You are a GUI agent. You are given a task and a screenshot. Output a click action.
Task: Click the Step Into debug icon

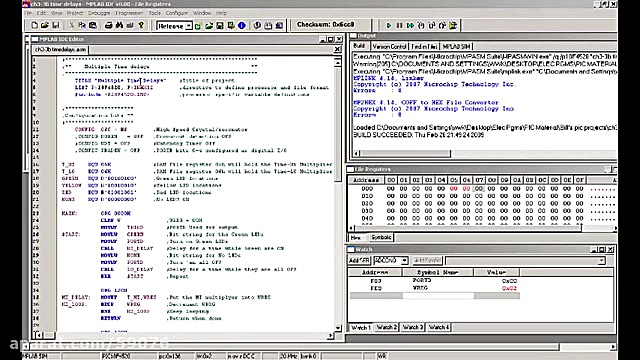point(421,25)
